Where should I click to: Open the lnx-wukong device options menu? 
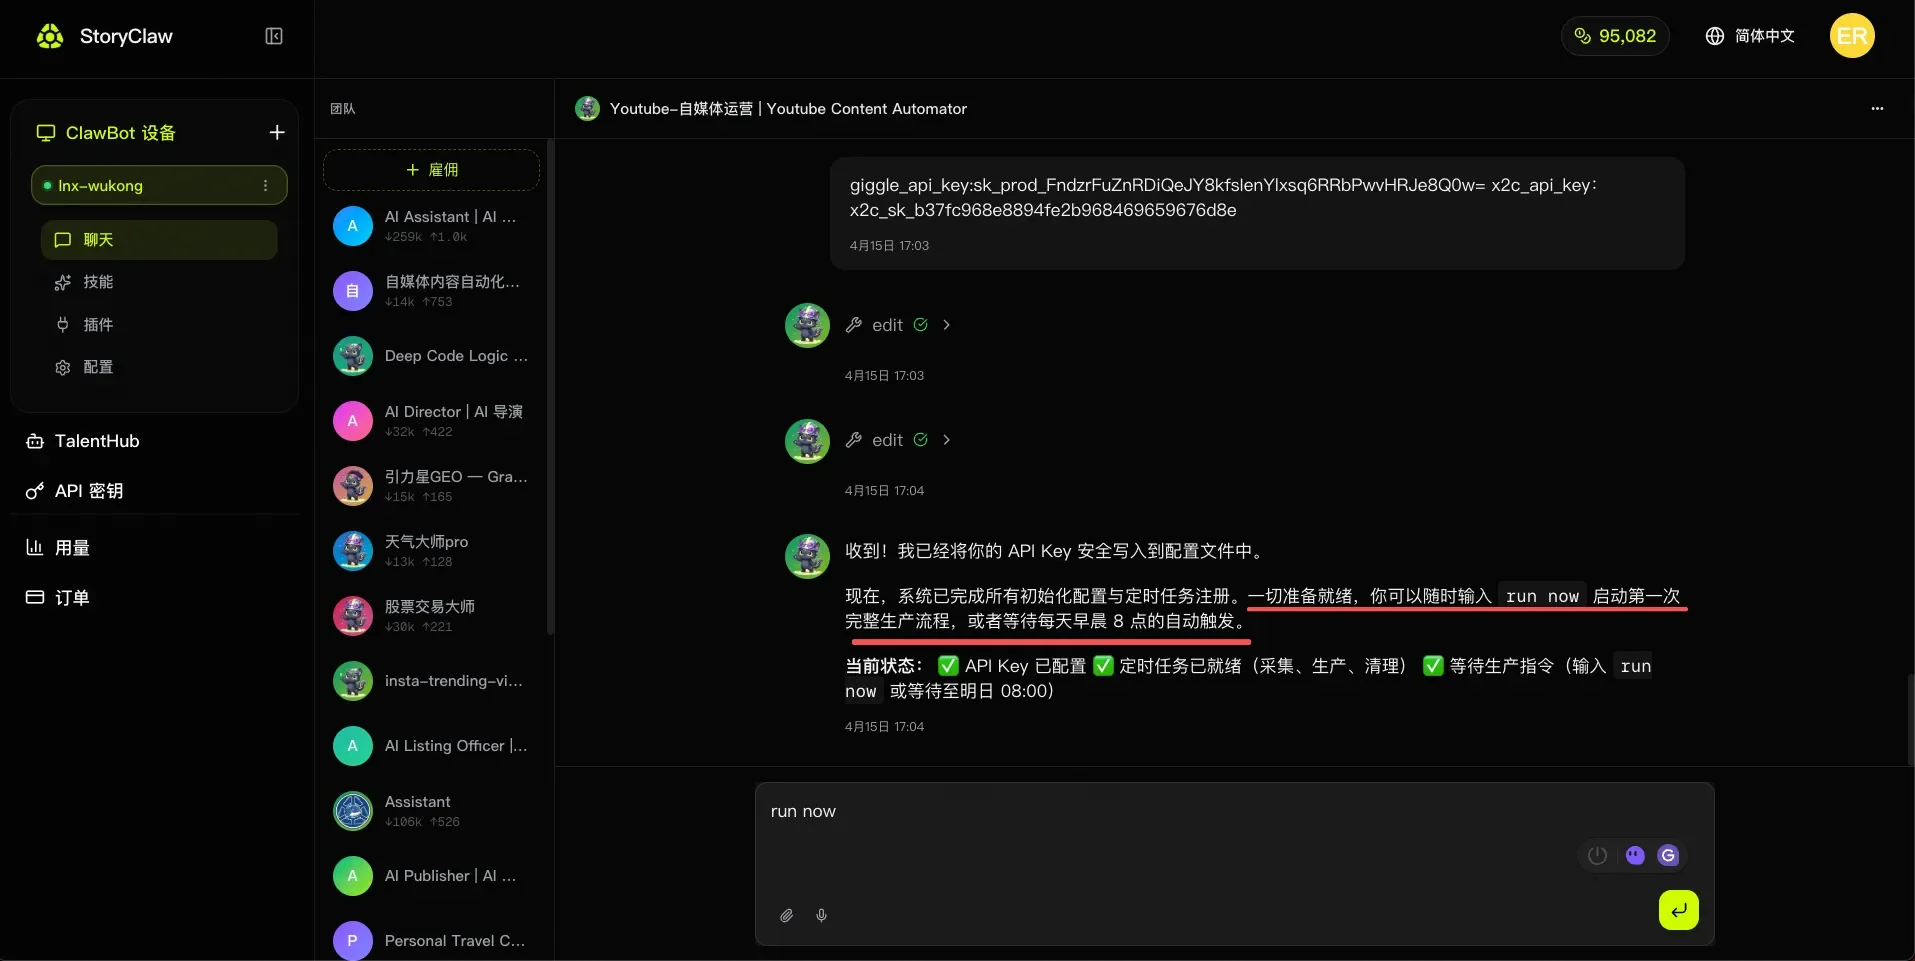click(265, 185)
